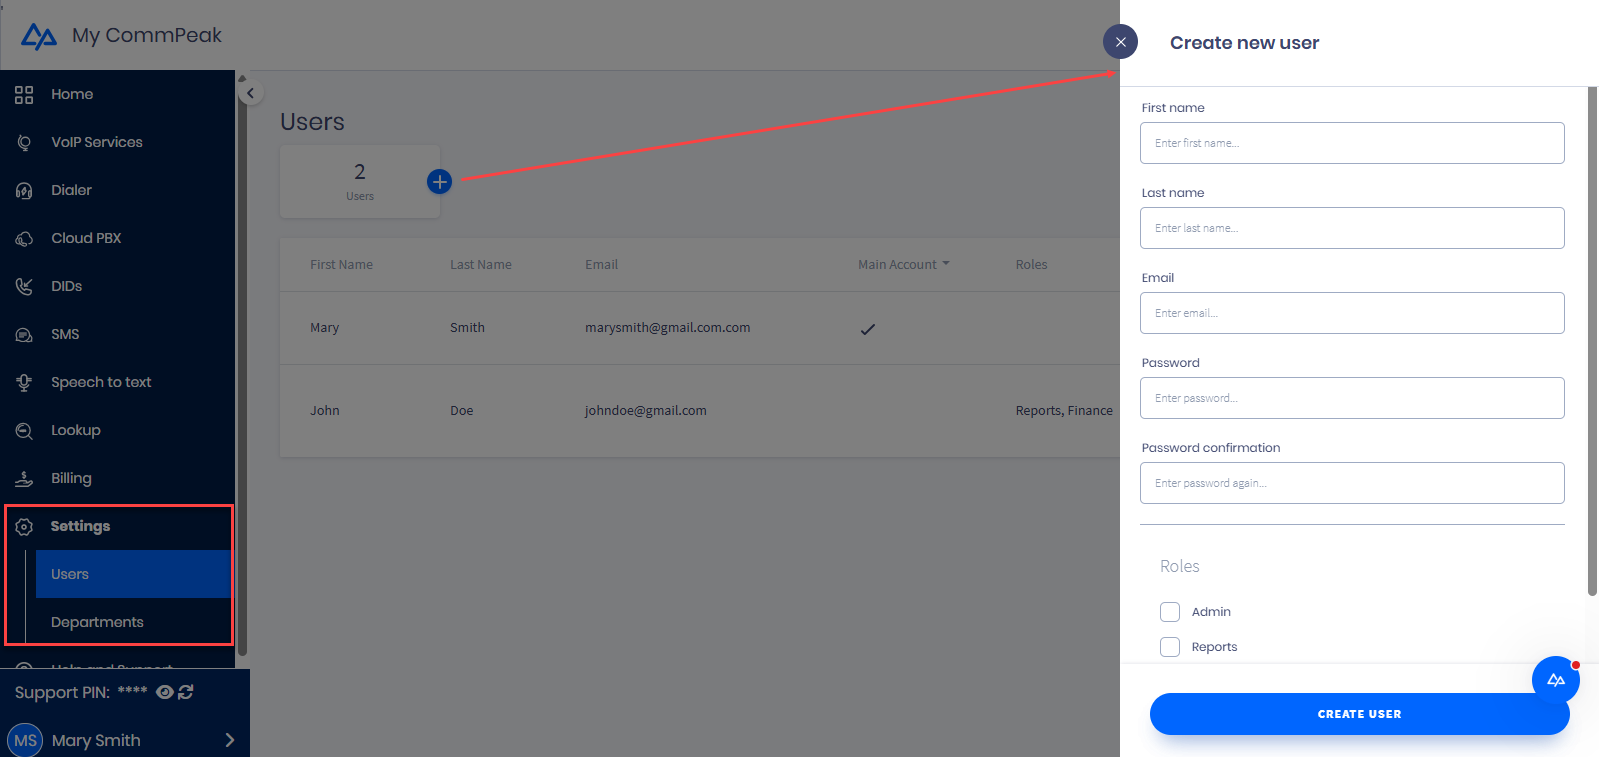
Task: Check the Admin role checkbox
Action: click(1170, 612)
